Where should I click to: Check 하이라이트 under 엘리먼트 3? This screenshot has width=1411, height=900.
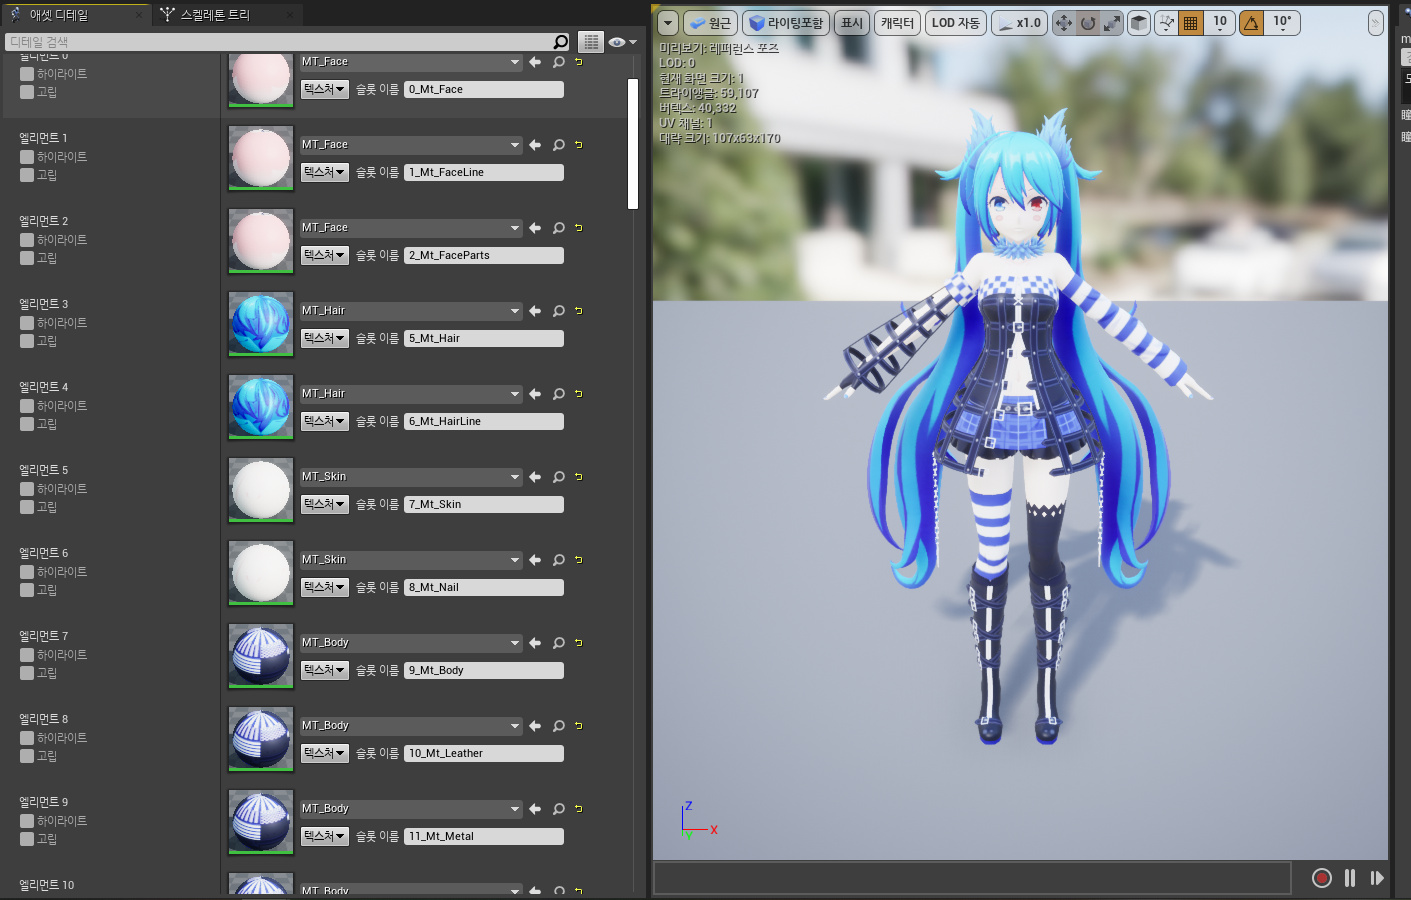click(27, 323)
